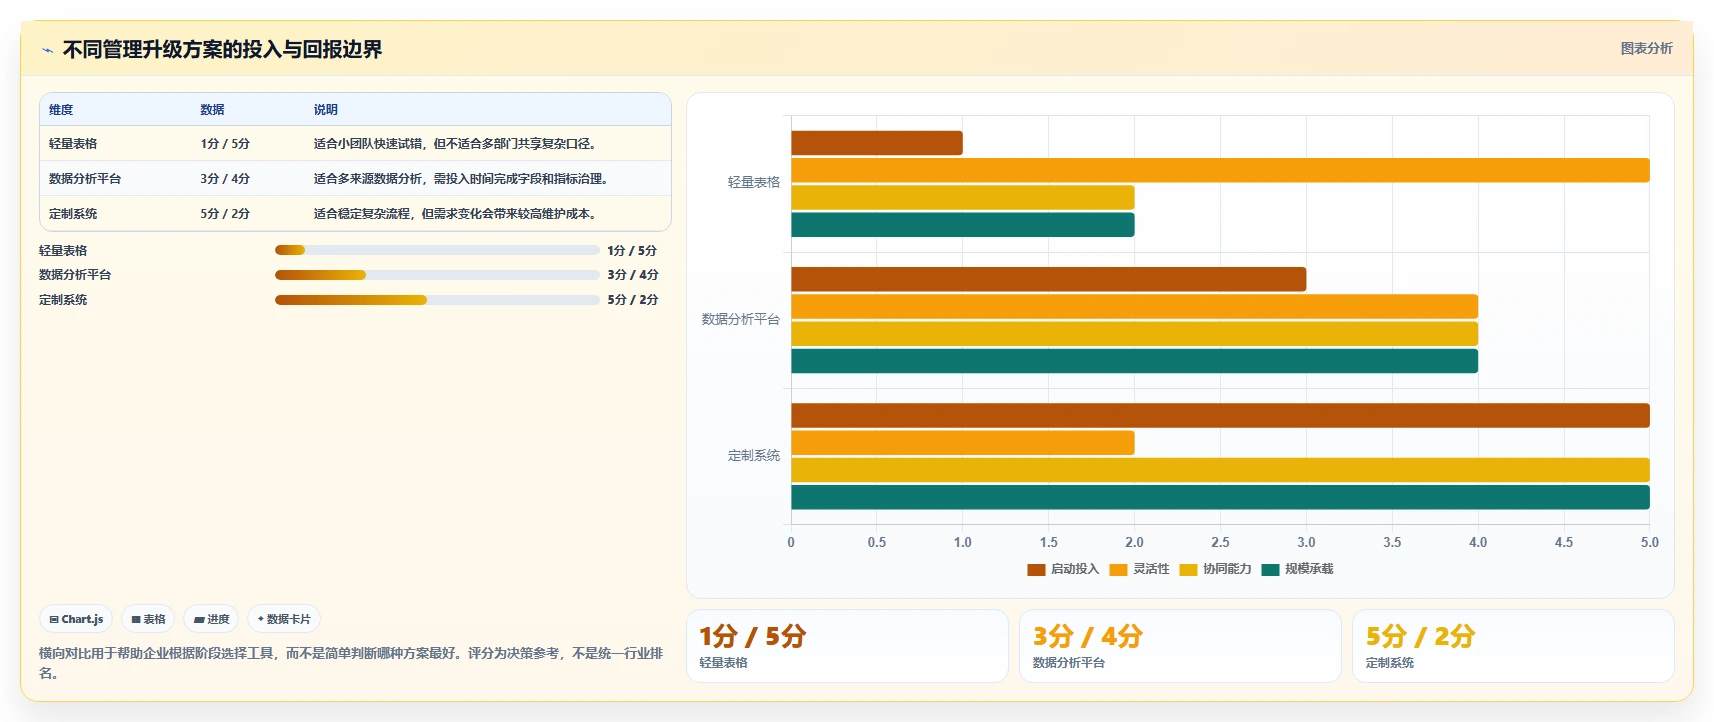Viewport: 1714px width, 722px height.
Task: Click the 进度 chip
Action: point(211,619)
